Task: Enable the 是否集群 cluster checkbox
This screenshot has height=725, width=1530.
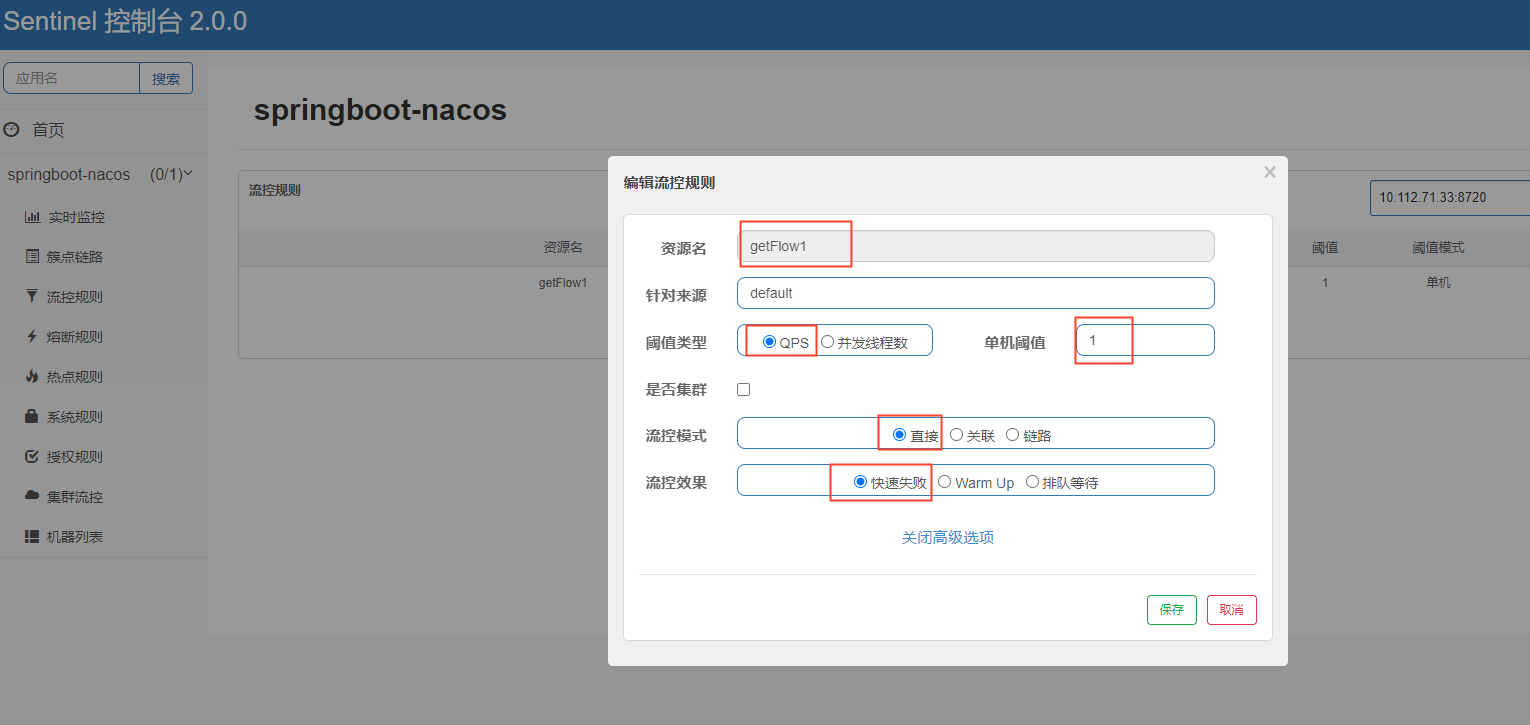Action: (744, 389)
